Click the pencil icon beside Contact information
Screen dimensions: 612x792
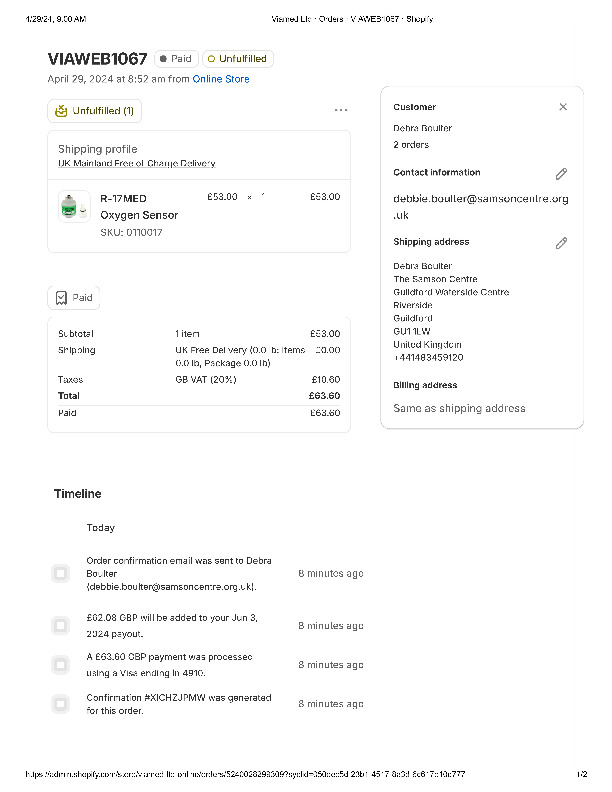point(561,174)
